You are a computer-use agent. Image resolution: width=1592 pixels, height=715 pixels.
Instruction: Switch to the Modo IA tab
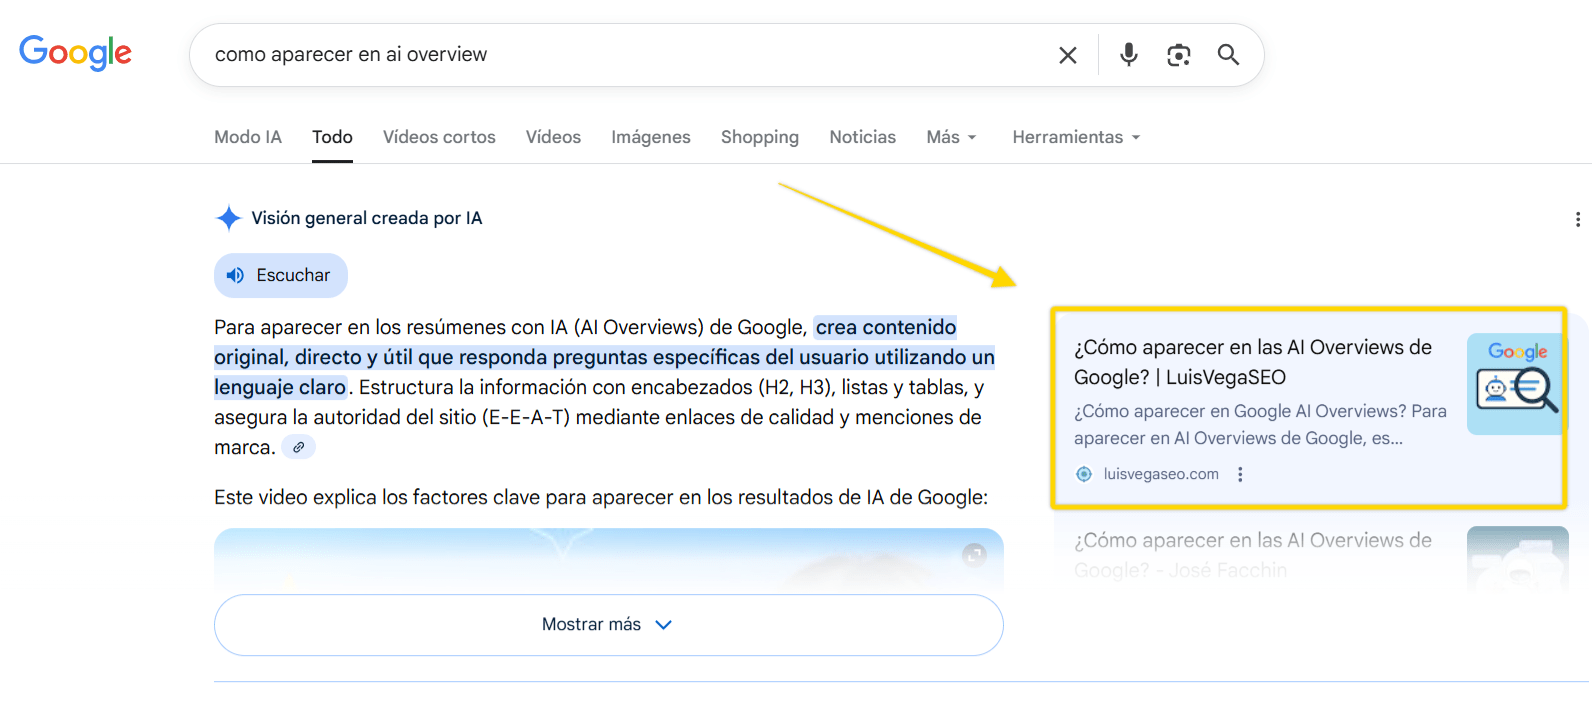248,137
